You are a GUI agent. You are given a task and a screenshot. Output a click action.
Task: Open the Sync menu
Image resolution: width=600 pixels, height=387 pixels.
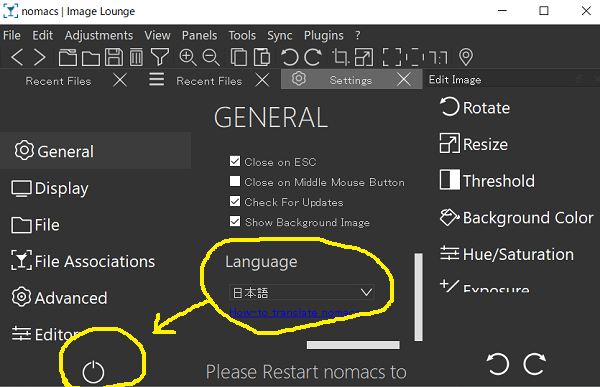(x=280, y=36)
